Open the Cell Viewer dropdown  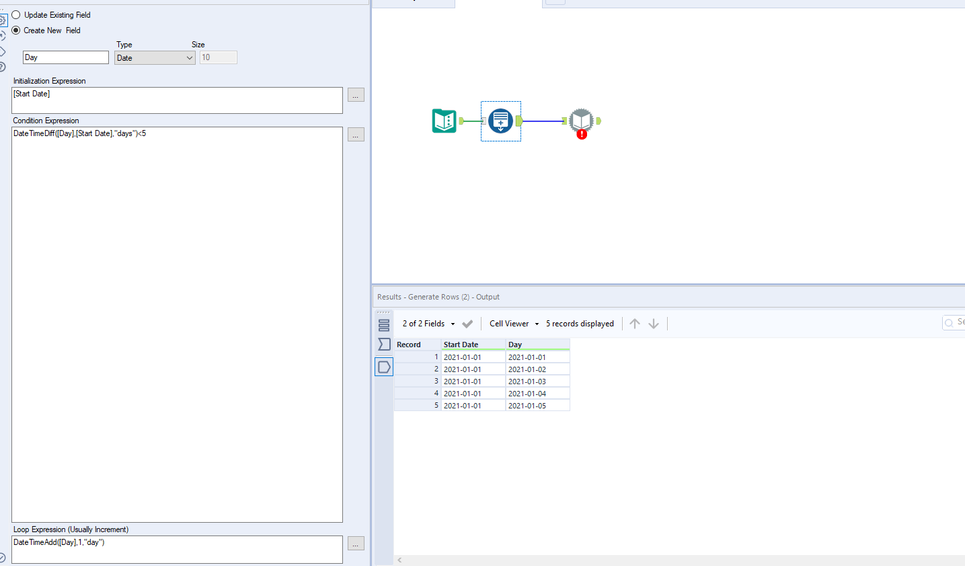click(x=514, y=324)
